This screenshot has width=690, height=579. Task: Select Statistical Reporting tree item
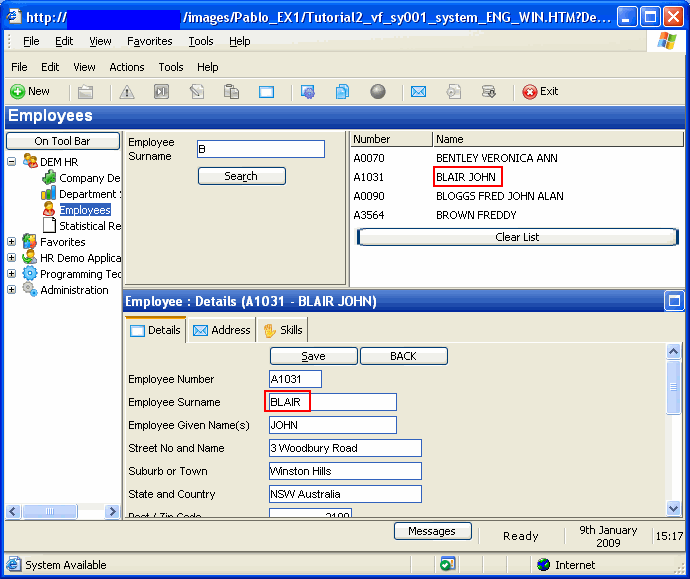90,226
